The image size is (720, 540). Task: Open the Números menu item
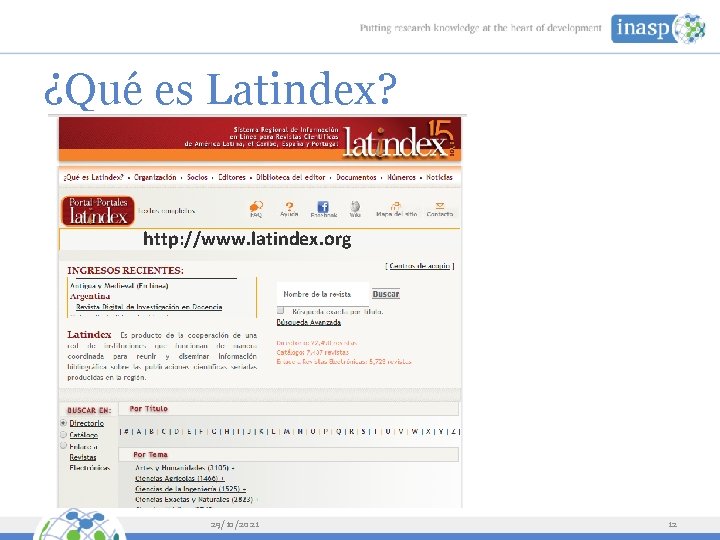tap(401, 177)
